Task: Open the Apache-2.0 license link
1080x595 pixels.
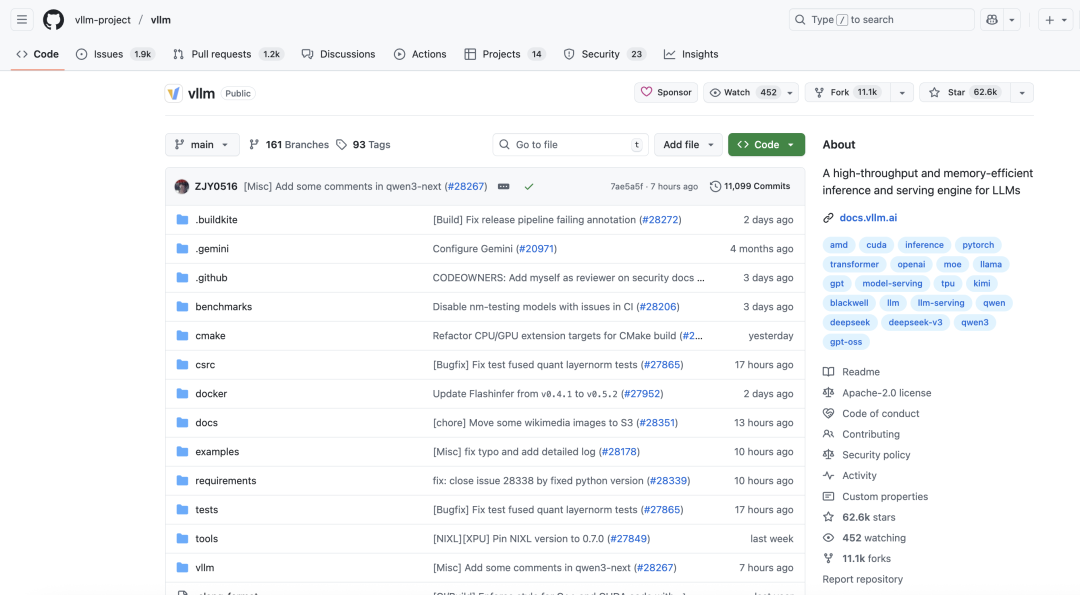Action: (x=886, y=393)
